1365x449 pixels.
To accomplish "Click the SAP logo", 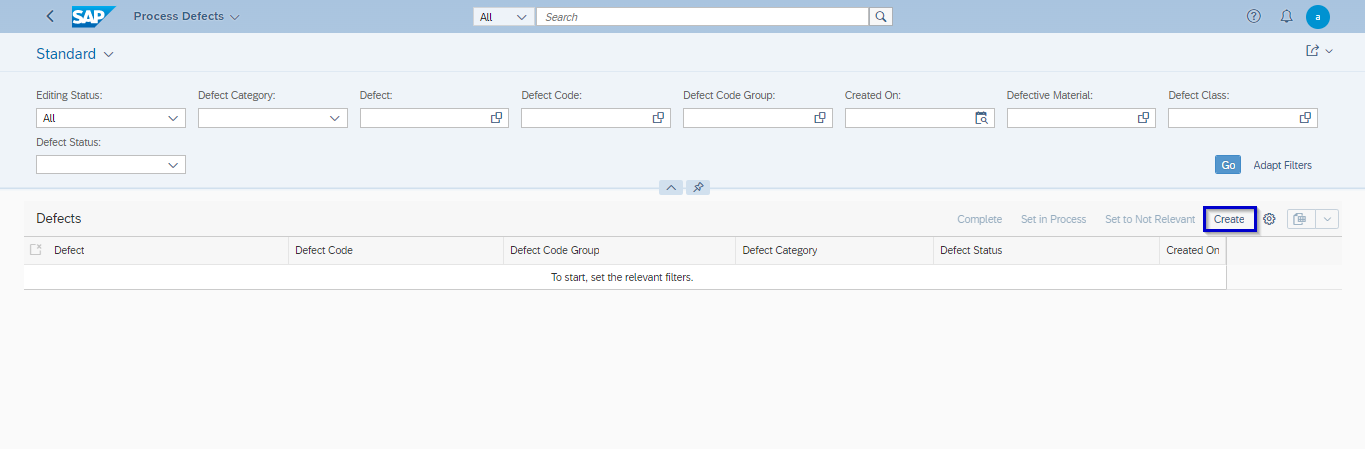I will (94, 17).
